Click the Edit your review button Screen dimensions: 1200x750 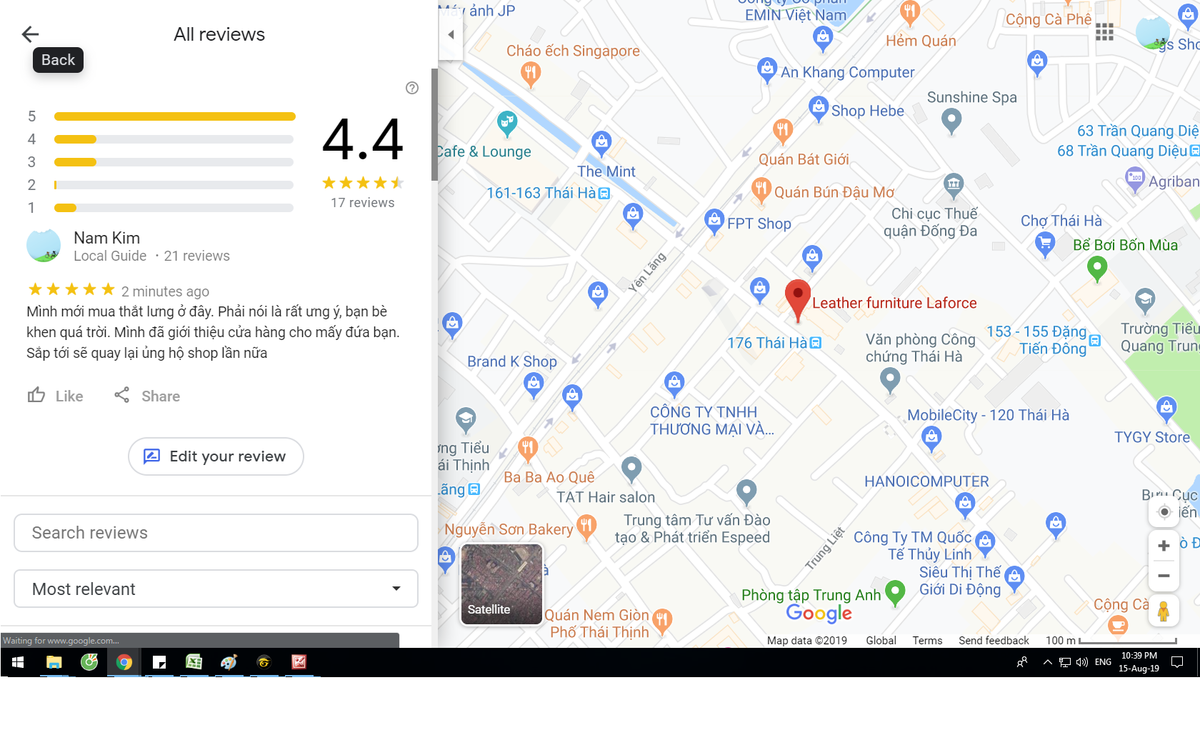(216, 456)
